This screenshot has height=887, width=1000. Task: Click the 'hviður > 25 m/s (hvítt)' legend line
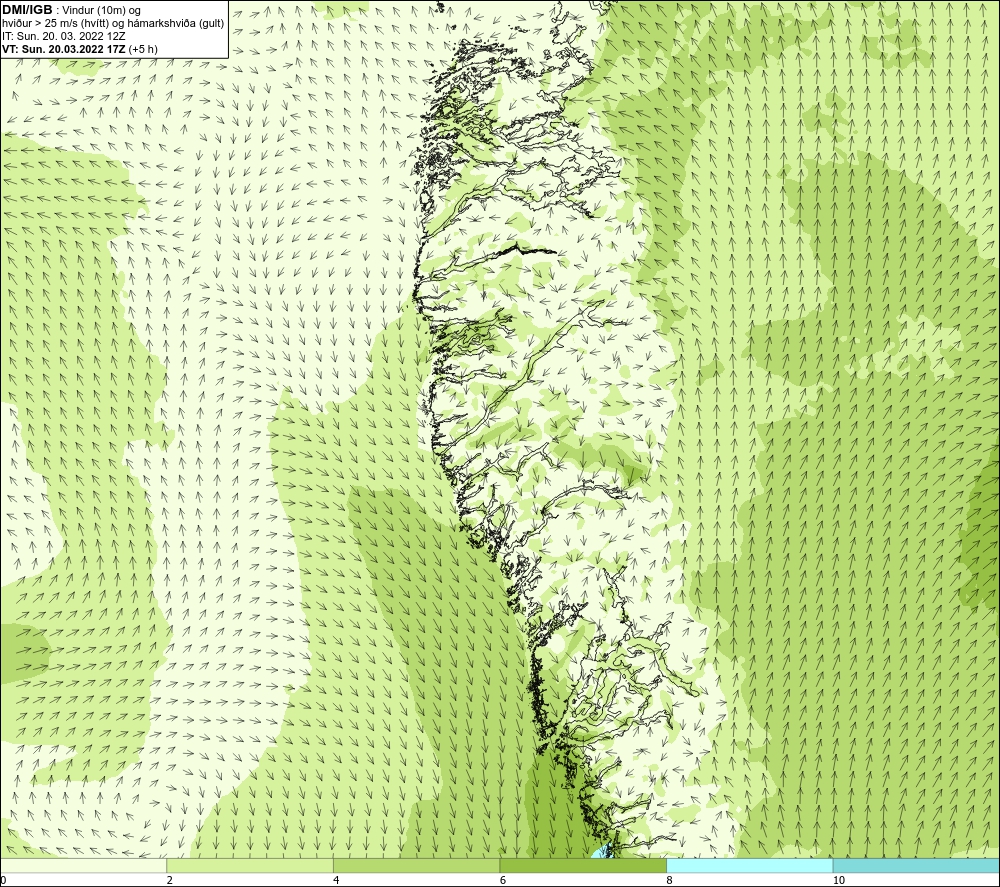point(113,23)
